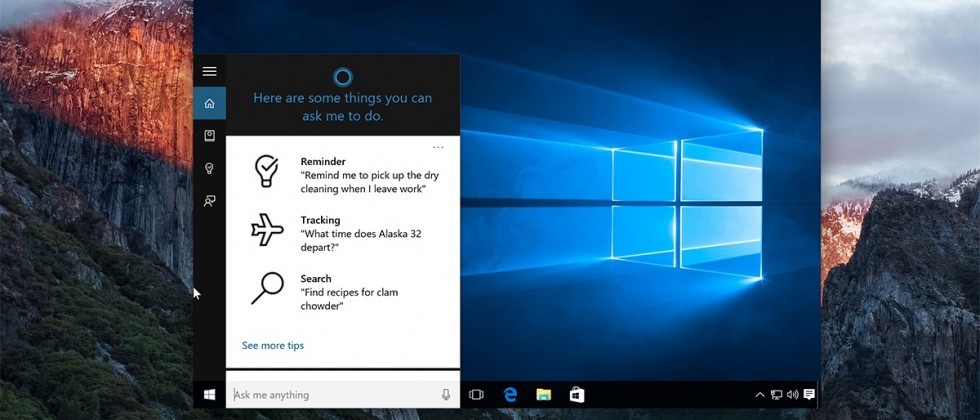The width and height of the screenshot is (980, 420).
Task: Open Task View from the taskbar
Action: click(x=476, y=395)
